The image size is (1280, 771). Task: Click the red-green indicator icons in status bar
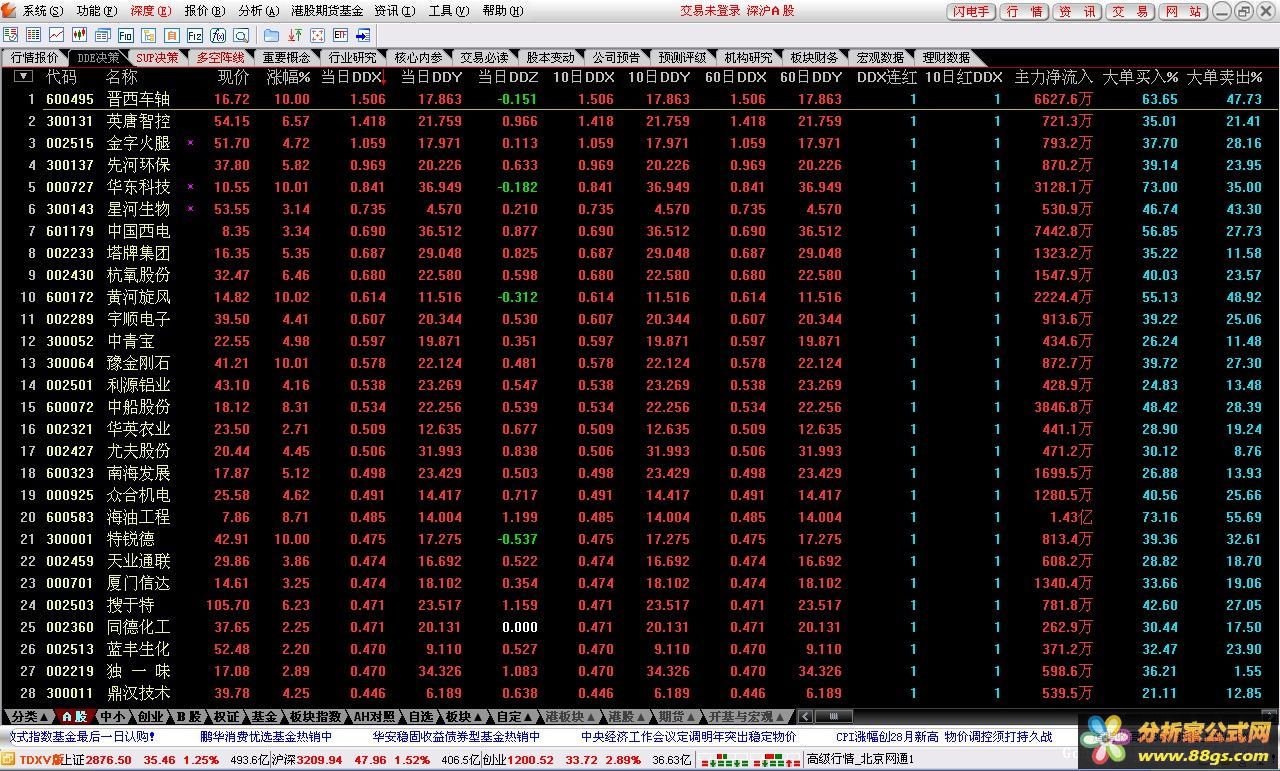(x=750, y=760)
